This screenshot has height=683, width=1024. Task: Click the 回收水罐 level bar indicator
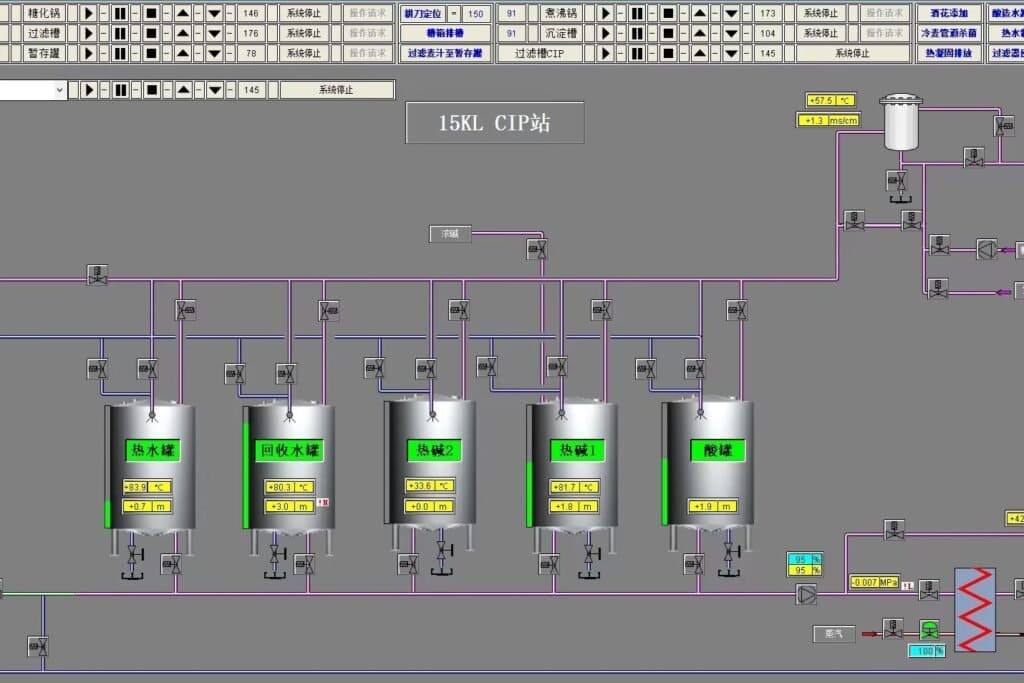pos(246,475)
